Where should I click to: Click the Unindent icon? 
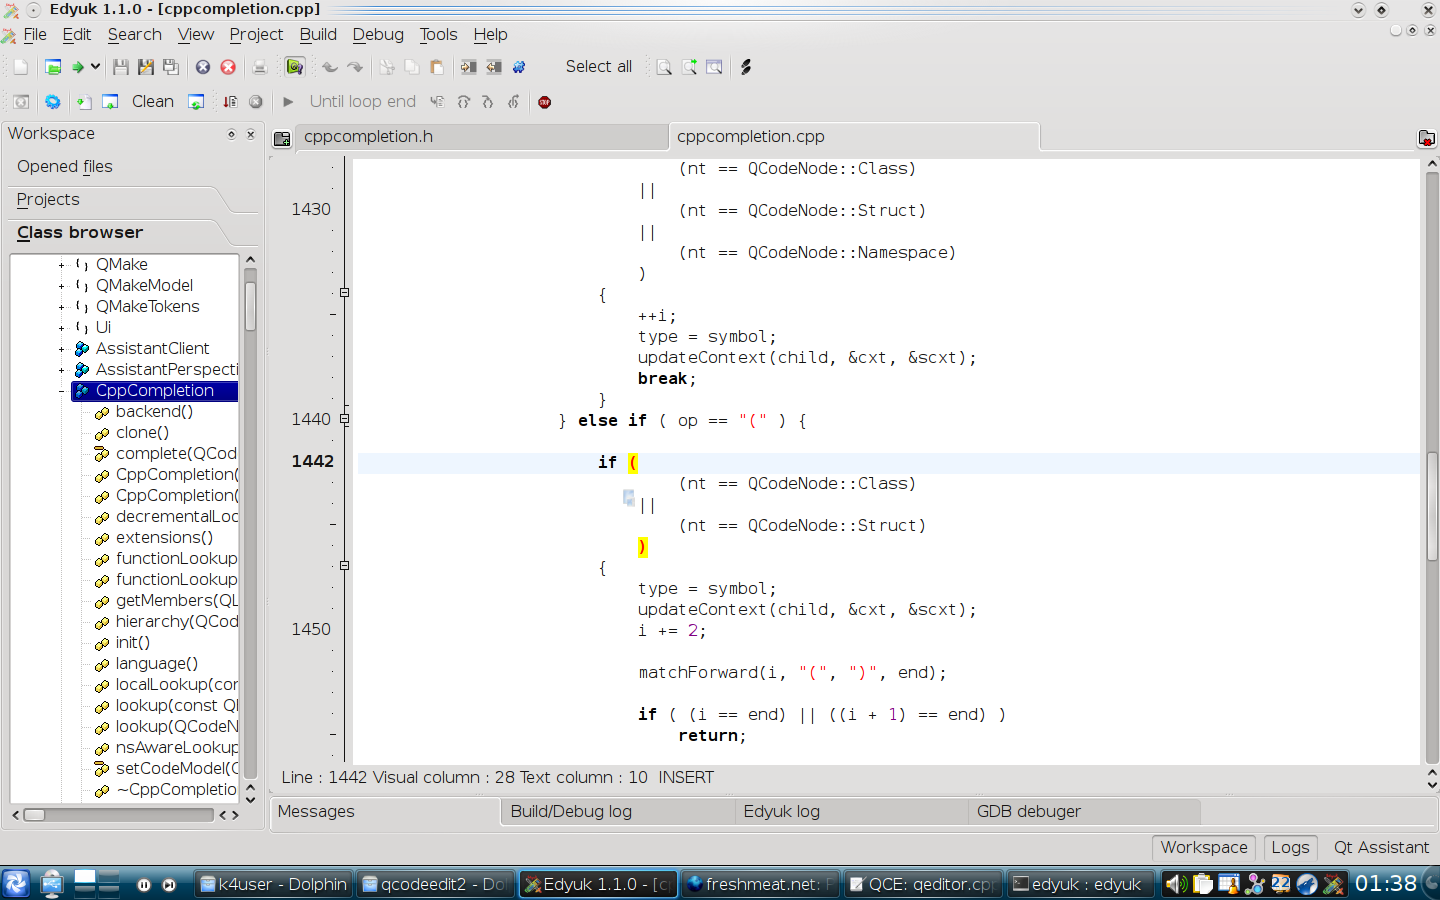[494, 67]
